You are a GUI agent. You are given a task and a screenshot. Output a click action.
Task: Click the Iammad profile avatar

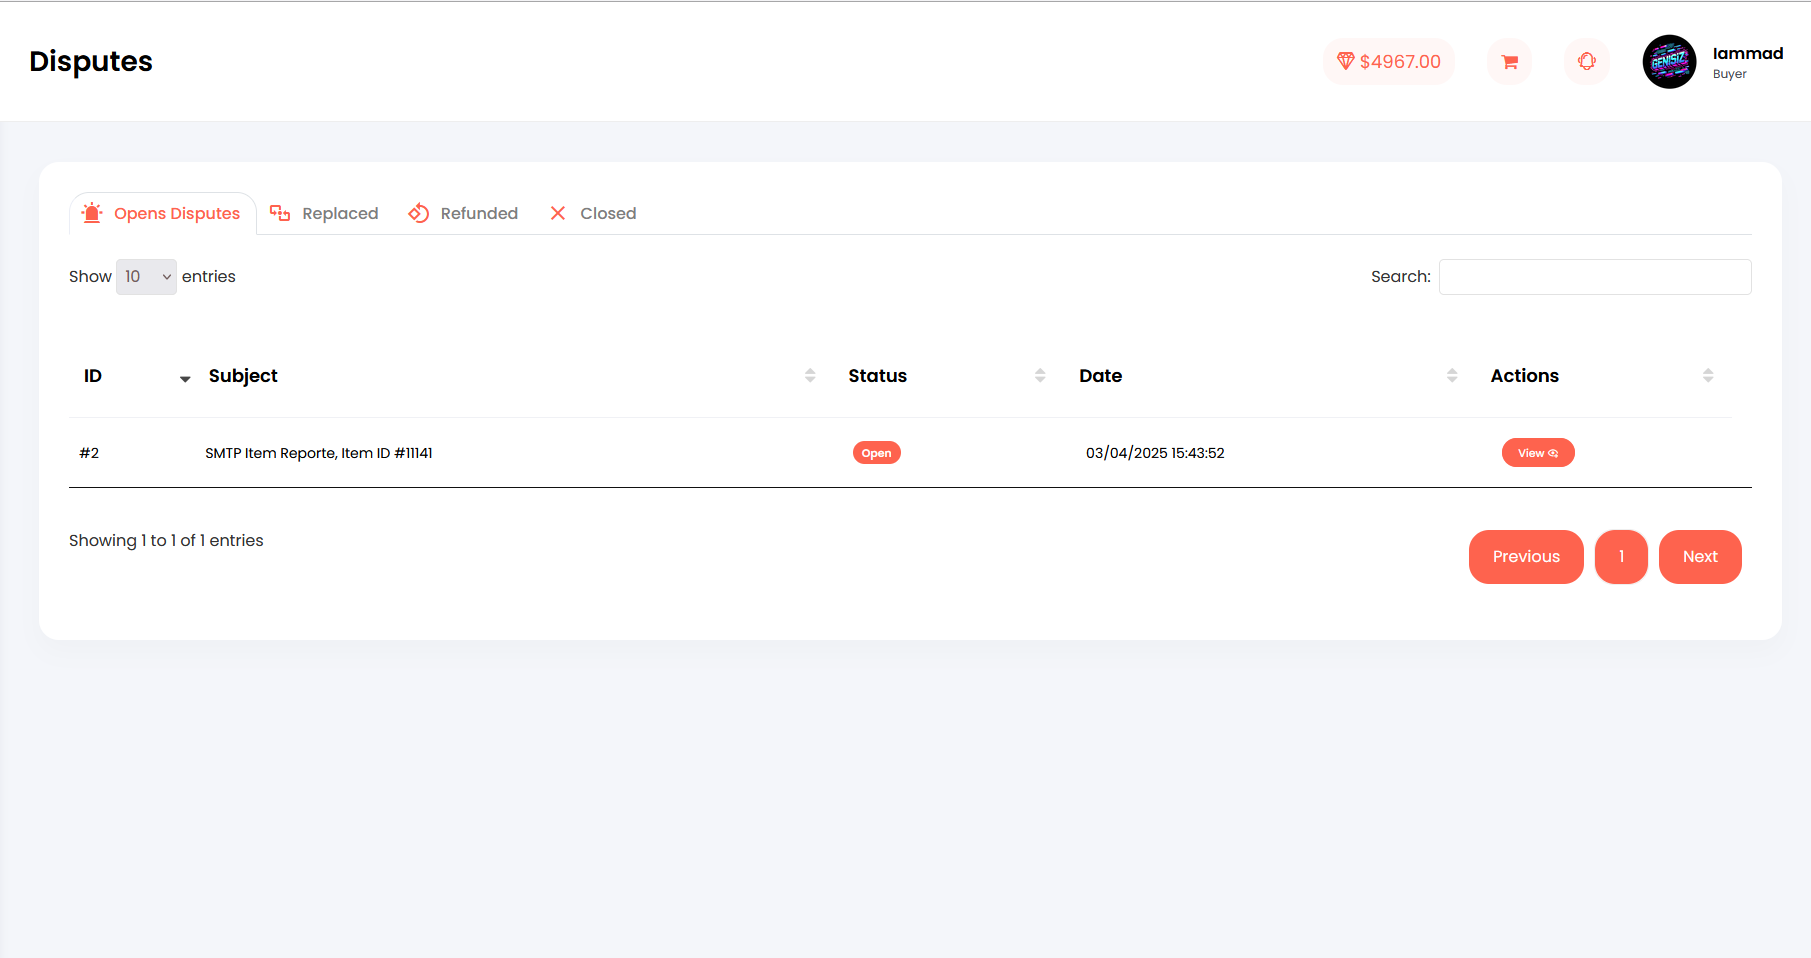1669,62
